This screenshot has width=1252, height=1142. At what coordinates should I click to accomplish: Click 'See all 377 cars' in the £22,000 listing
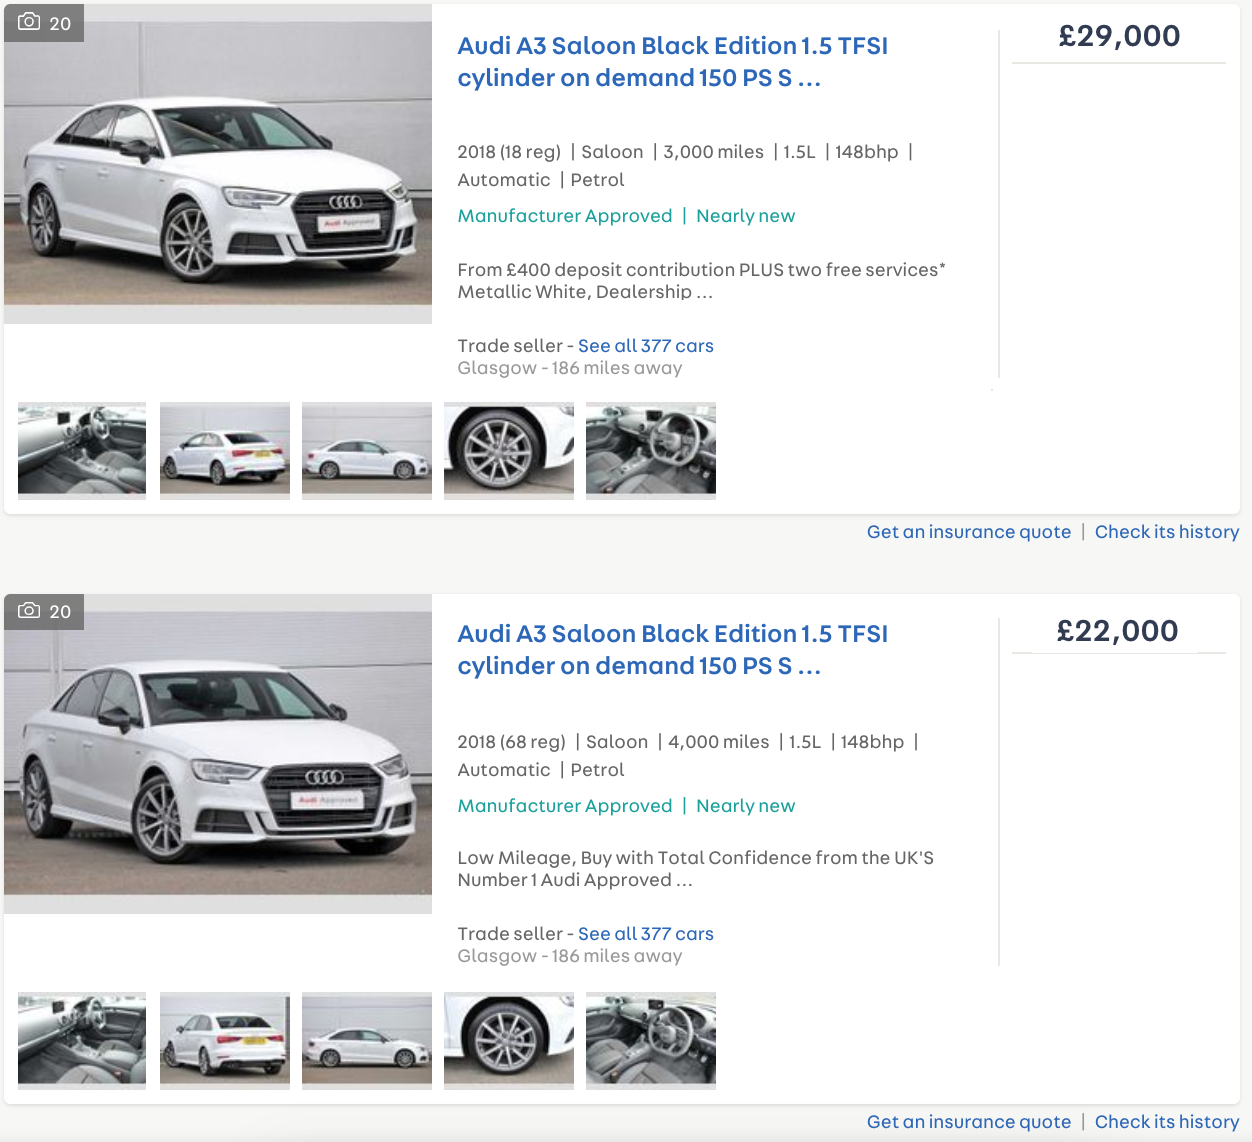pyautogui.click(x=646, y=934)
